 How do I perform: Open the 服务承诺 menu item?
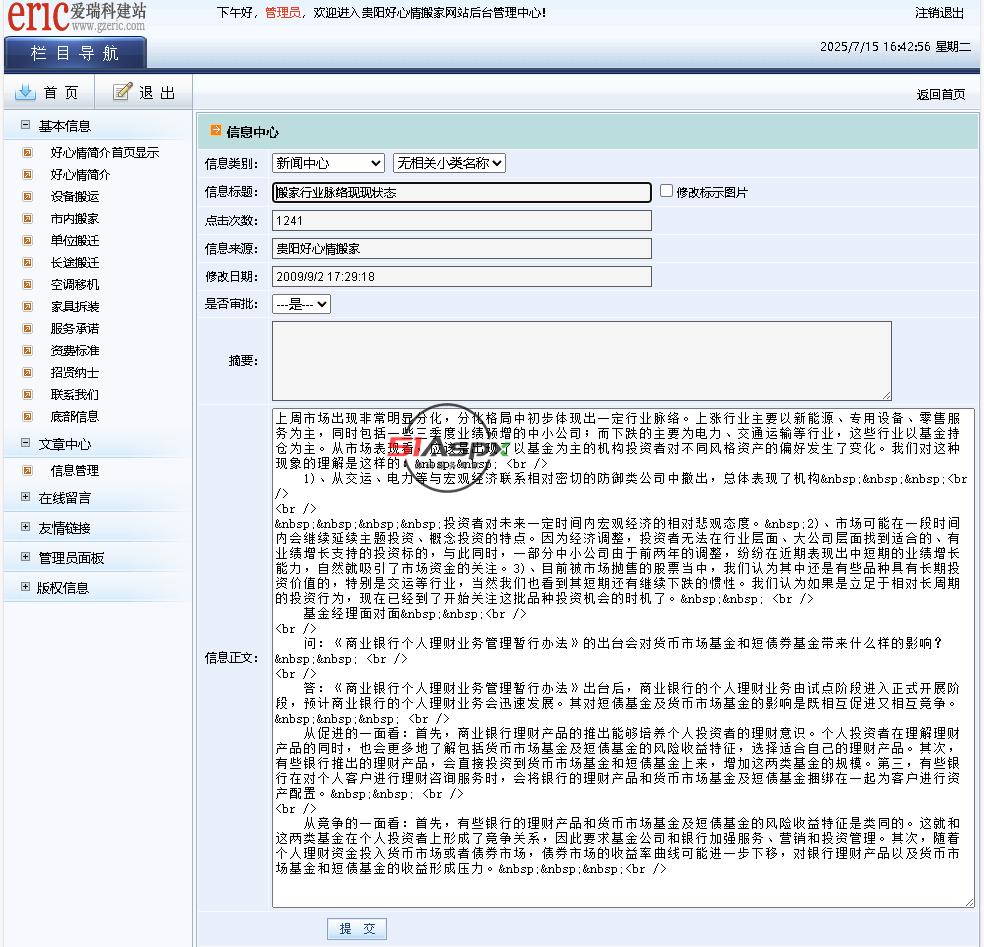tap(75, 328)
